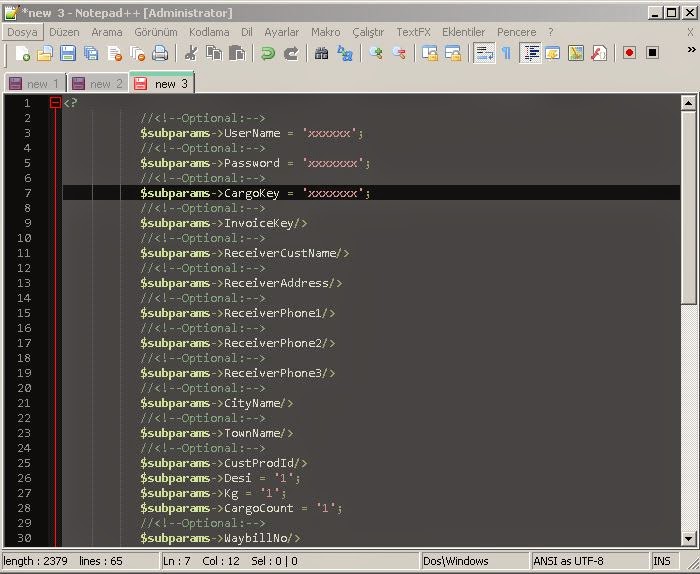Open the Dil menu
Viewport: 700px width, 574px height.
click(247, 32)
